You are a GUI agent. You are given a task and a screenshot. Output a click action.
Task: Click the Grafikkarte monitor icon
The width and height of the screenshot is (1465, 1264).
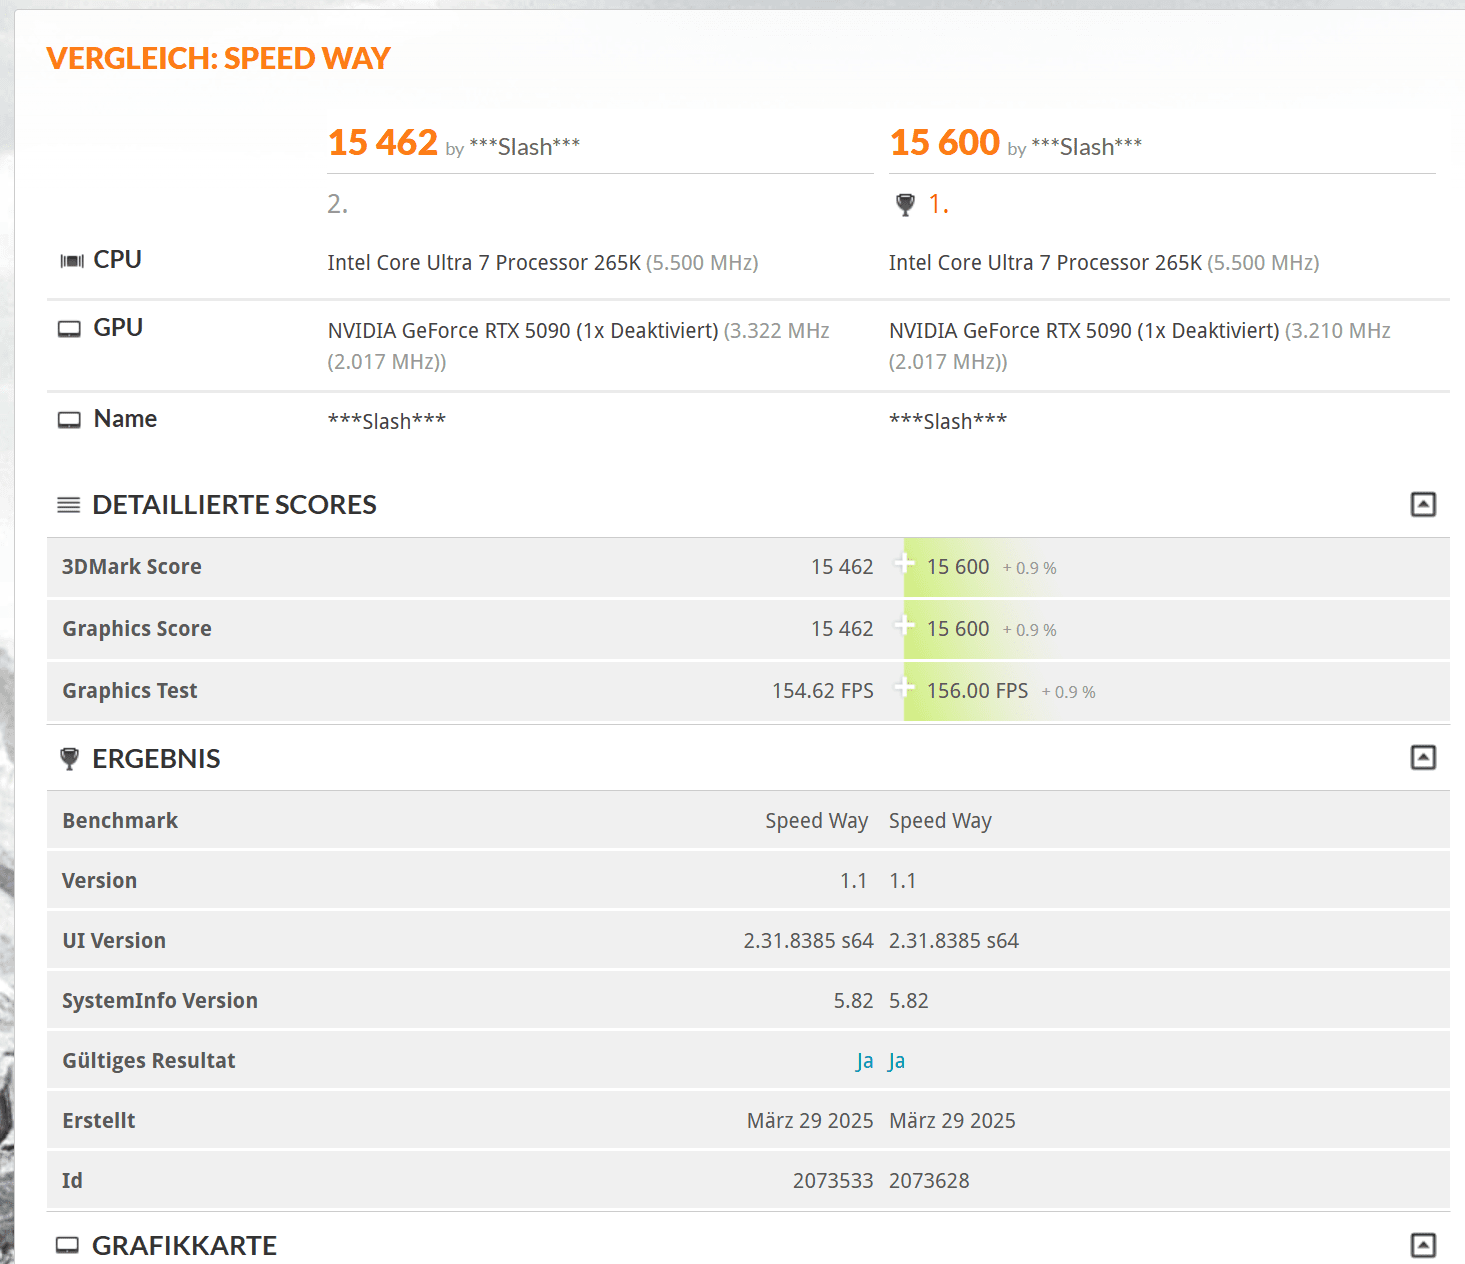pos(67,1245)
